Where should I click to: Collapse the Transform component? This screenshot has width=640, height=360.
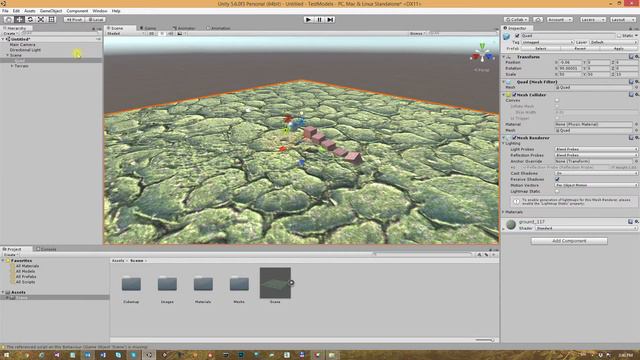click(x=504, y=57)
